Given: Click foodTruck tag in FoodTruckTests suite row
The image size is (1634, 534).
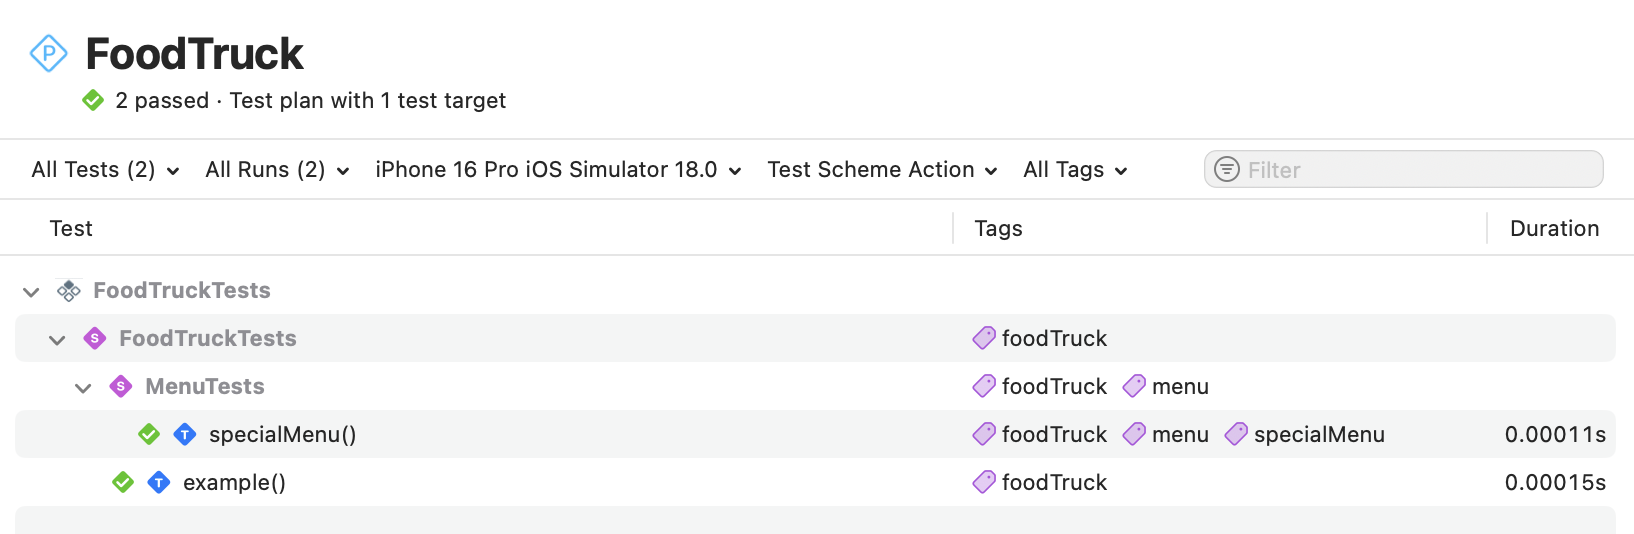Looking at the screenshot, I should pos(1040,339).
